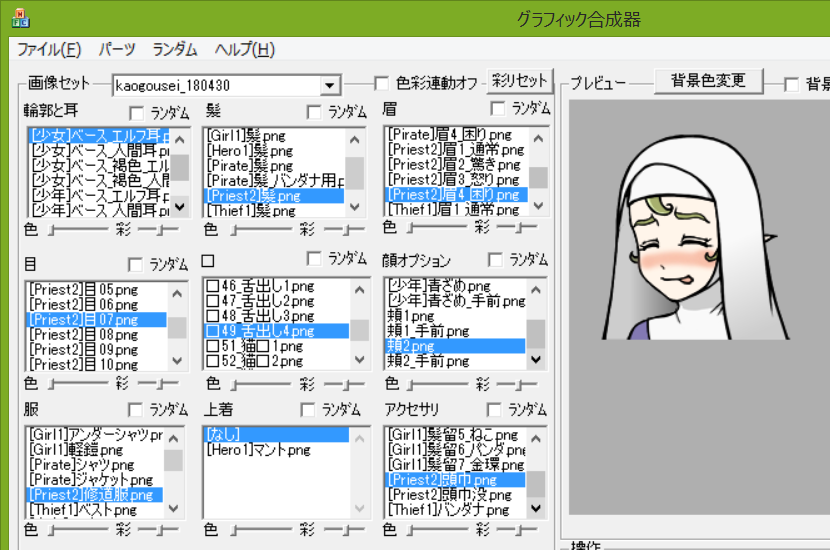Click the 色 slider under アクセサリ list

coord(437,529)
